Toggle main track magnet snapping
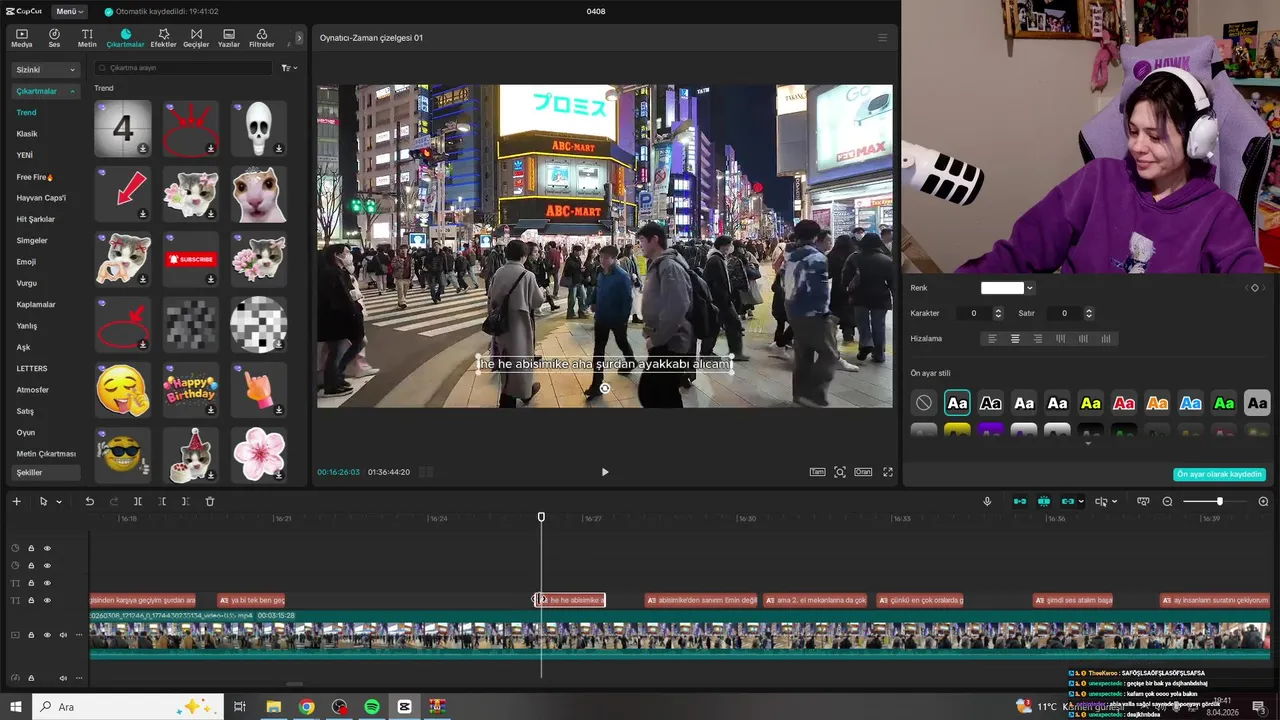This screenshot has height=720, width=1280. pos(1020,501)
